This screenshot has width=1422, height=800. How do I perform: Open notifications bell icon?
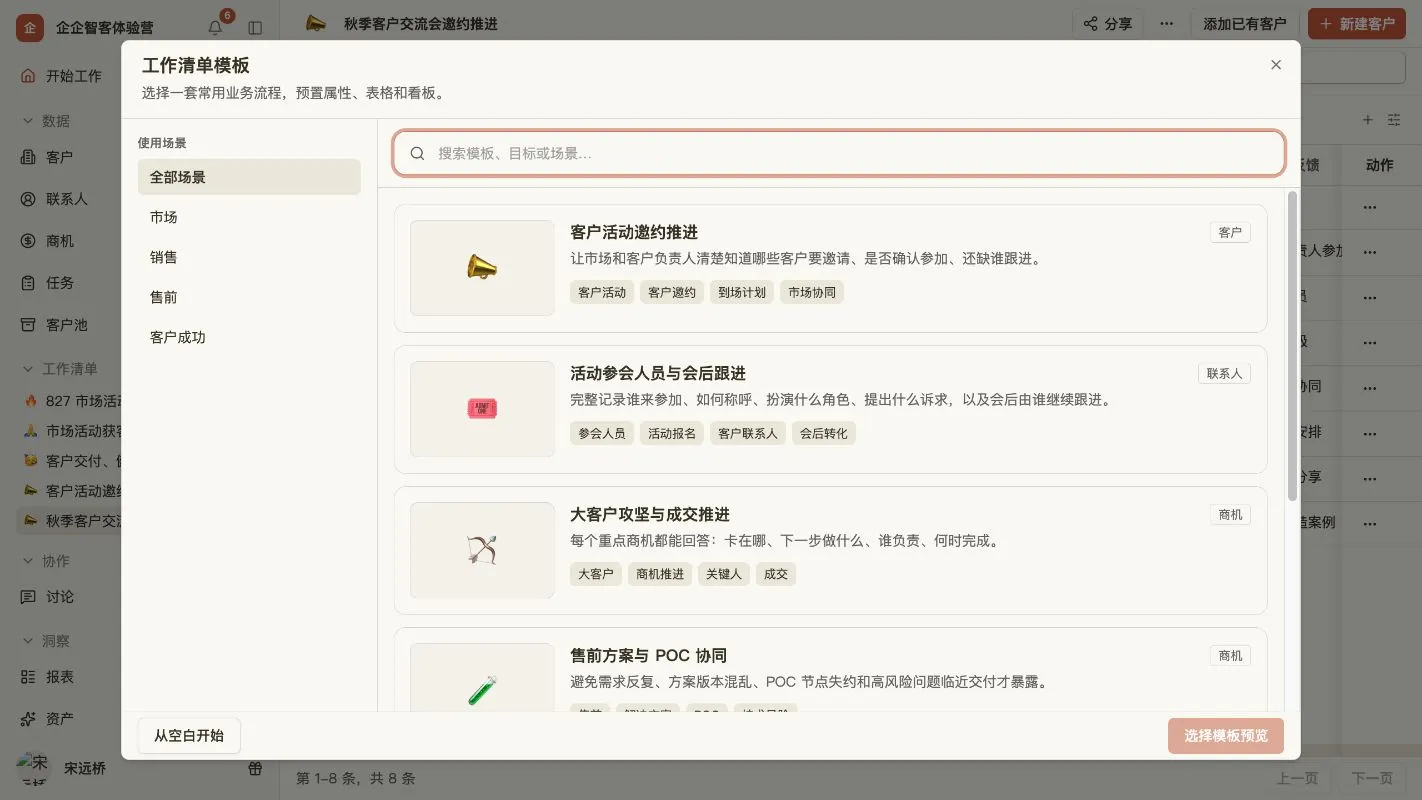[215, 27]
